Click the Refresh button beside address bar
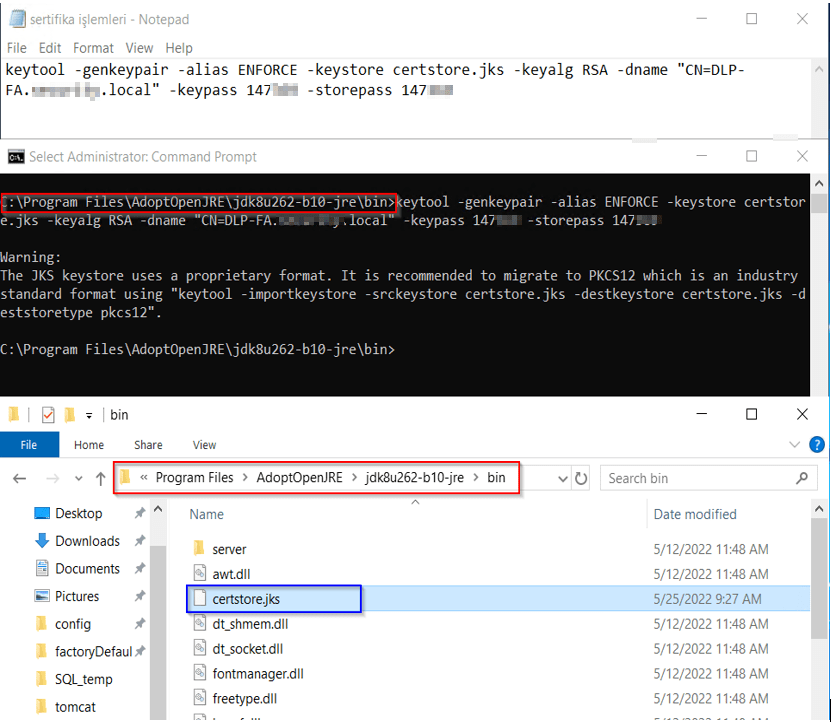The height and width of the screenshot is (725, 832). tap(584, 478)
